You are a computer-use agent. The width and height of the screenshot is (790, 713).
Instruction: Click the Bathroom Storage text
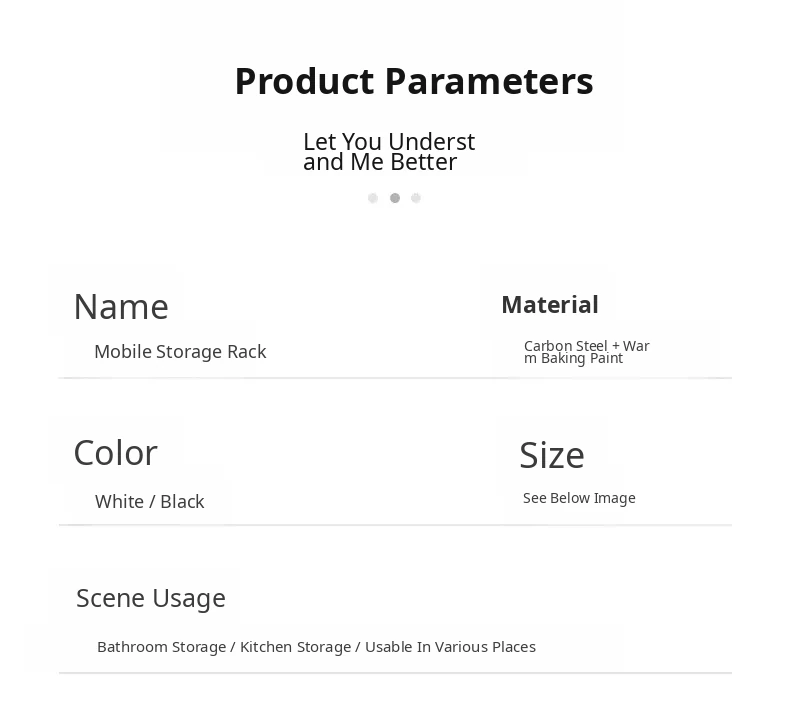[161, 647]
